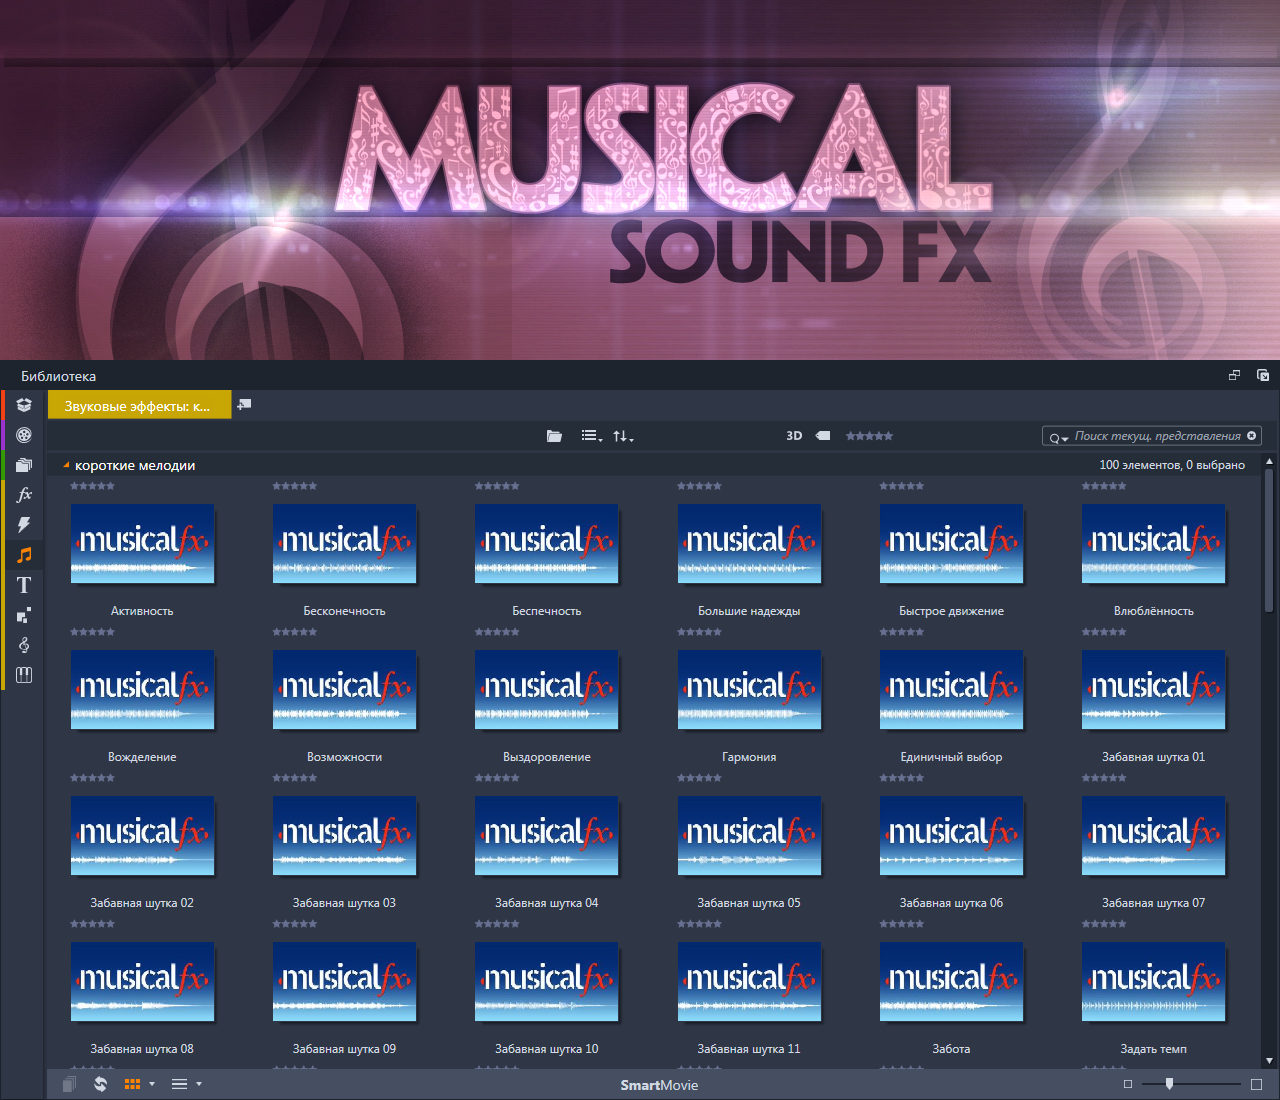Click the 100 элементов, 0 выбрано text

[1172, 465]
